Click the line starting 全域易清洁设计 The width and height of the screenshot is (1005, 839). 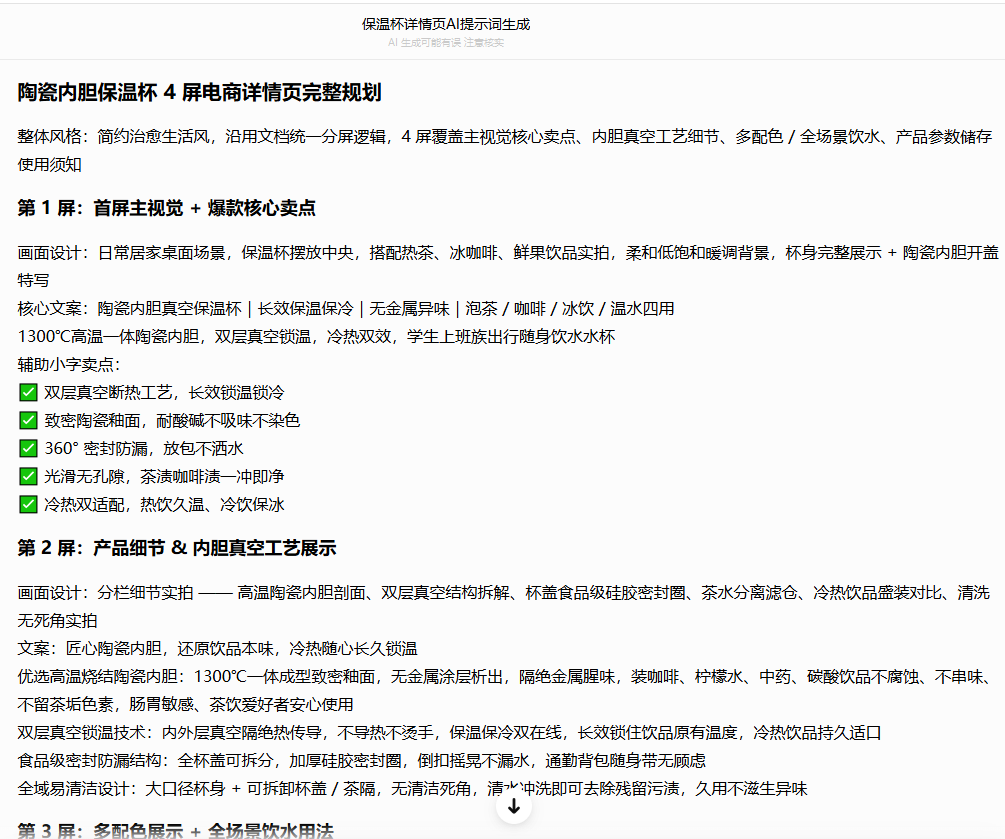click(x=412, y=788)
